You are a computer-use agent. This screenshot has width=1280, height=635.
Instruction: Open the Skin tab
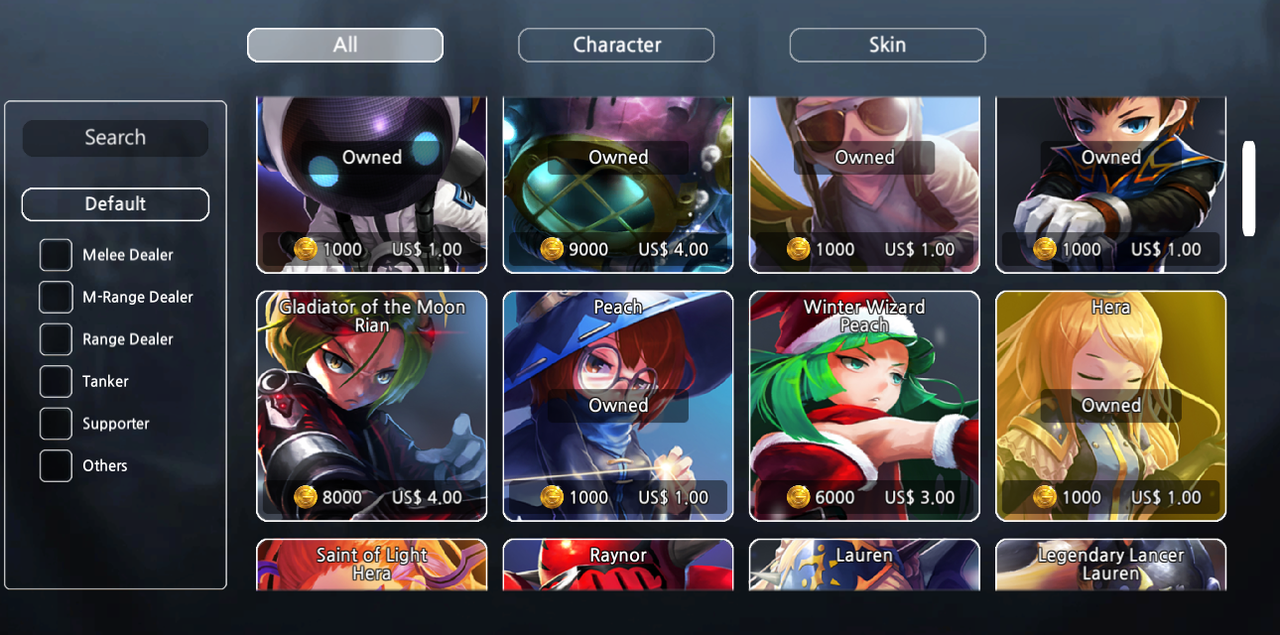[x=887, y=45]
